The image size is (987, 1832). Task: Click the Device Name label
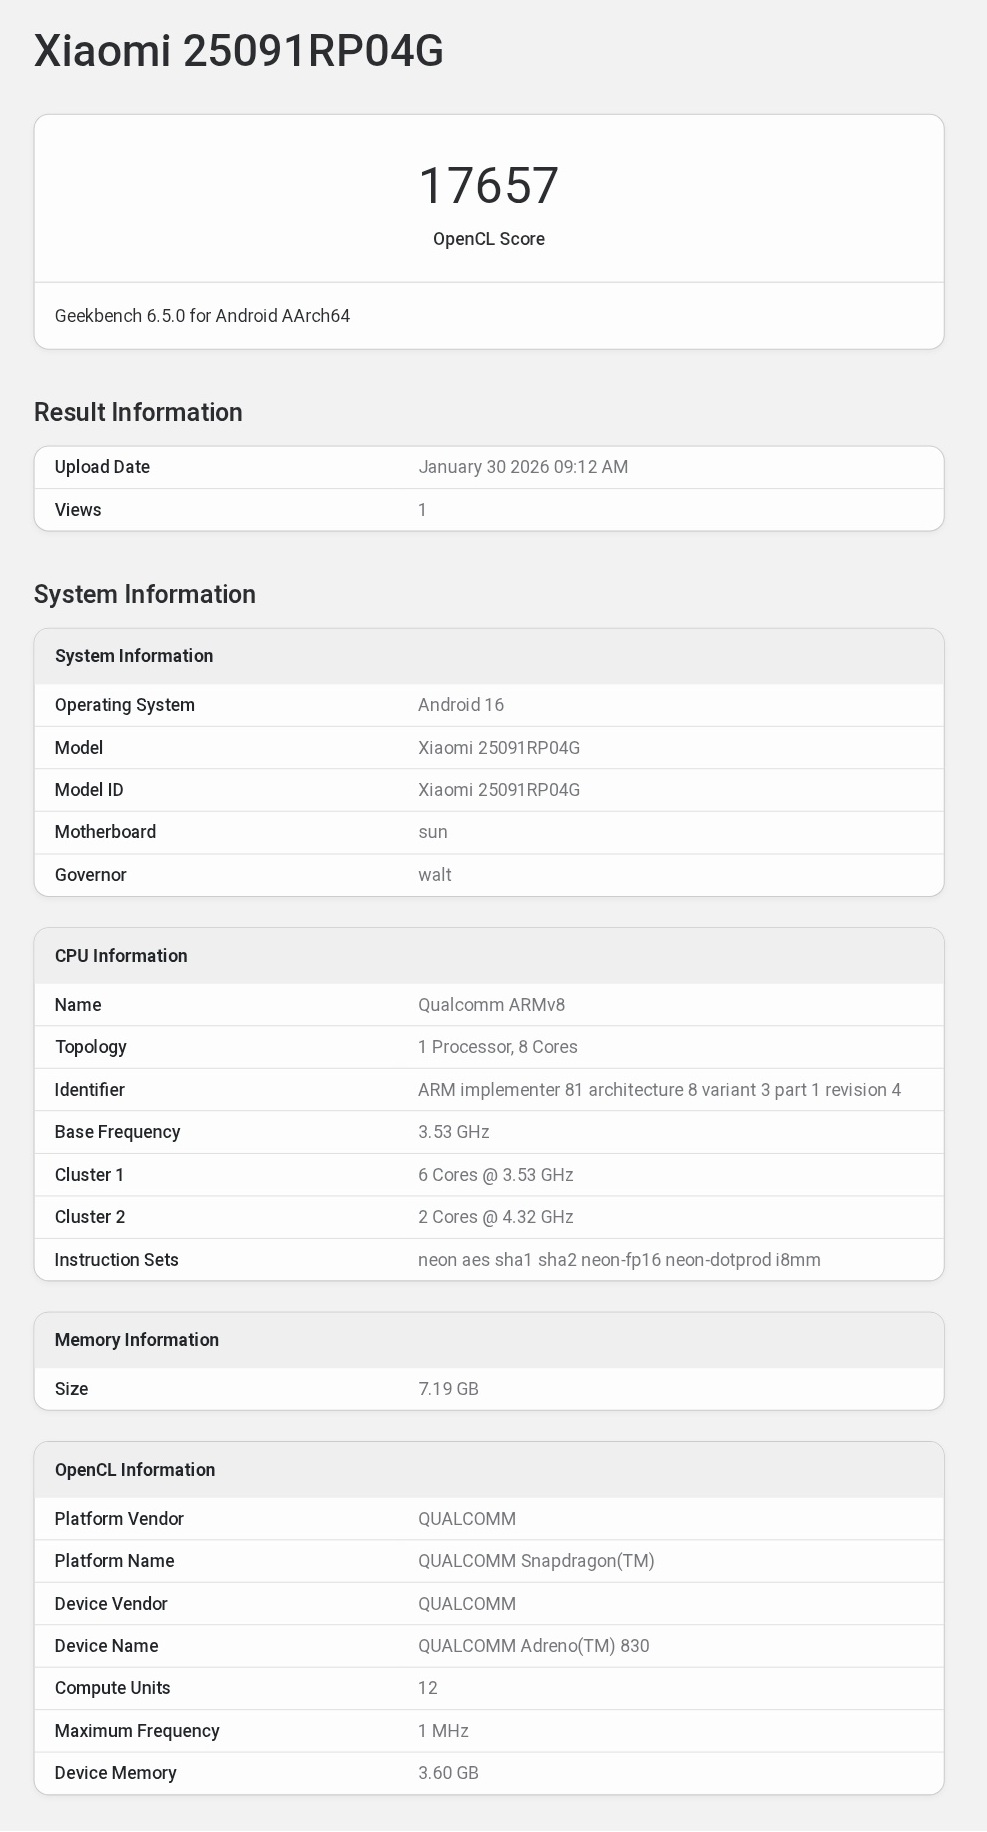click(107, 1646)
